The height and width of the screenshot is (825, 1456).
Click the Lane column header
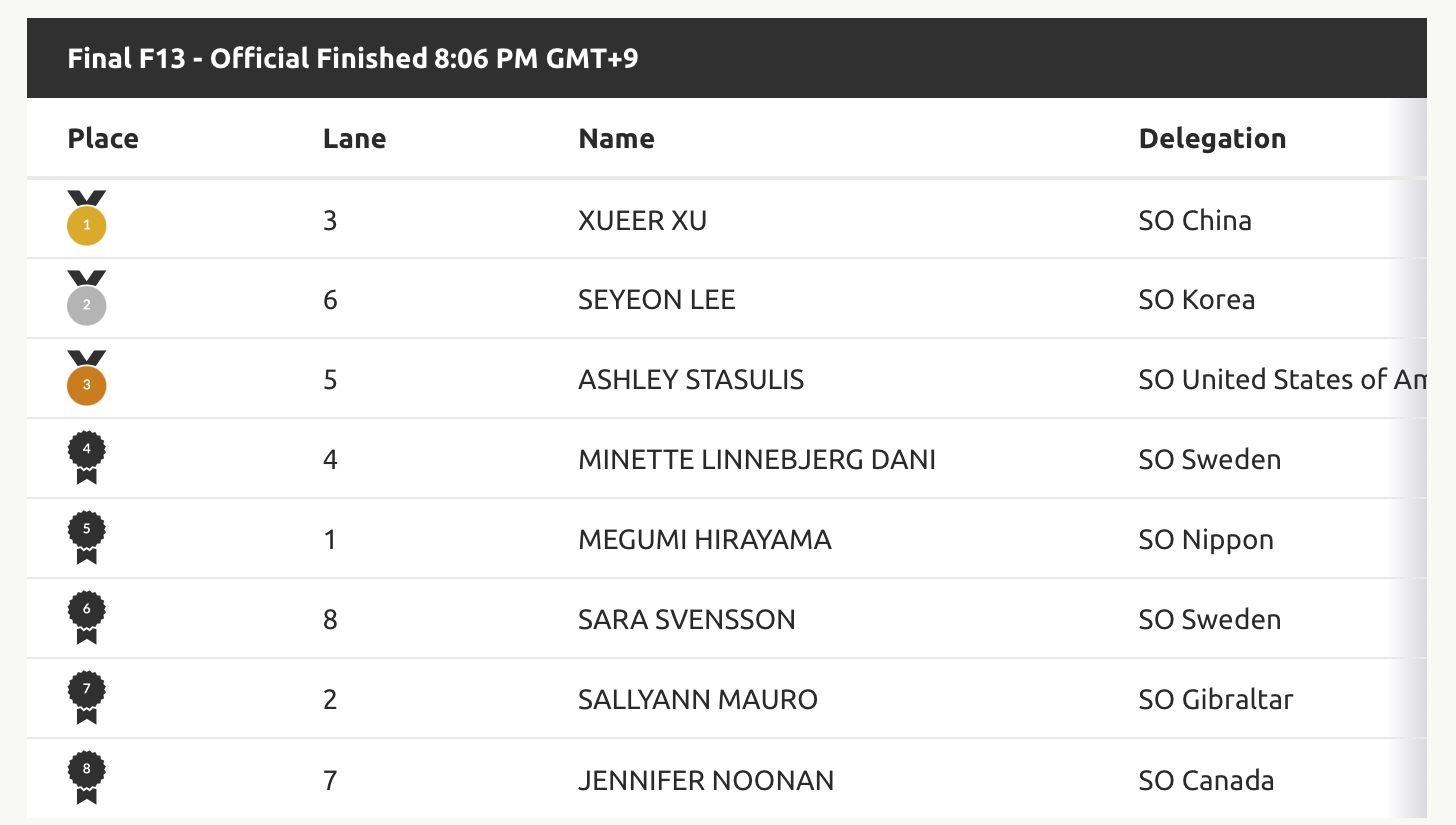pos(354,138)
